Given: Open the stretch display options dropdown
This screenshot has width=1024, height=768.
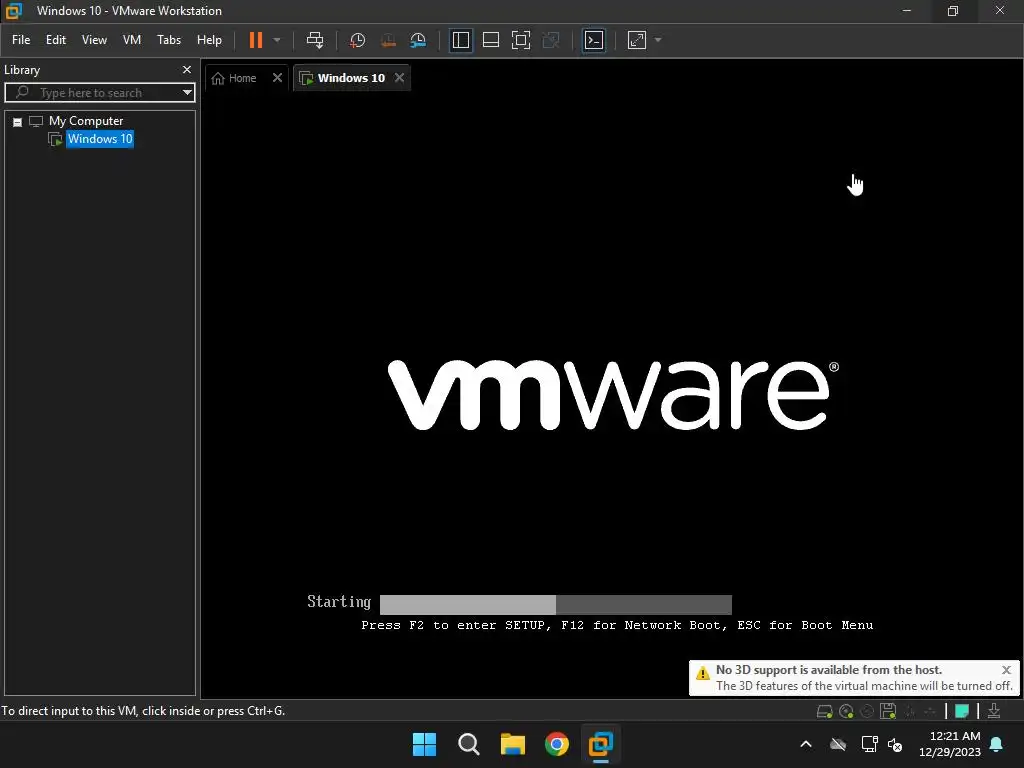Looking at the screenshot, I should click(658, 40).
